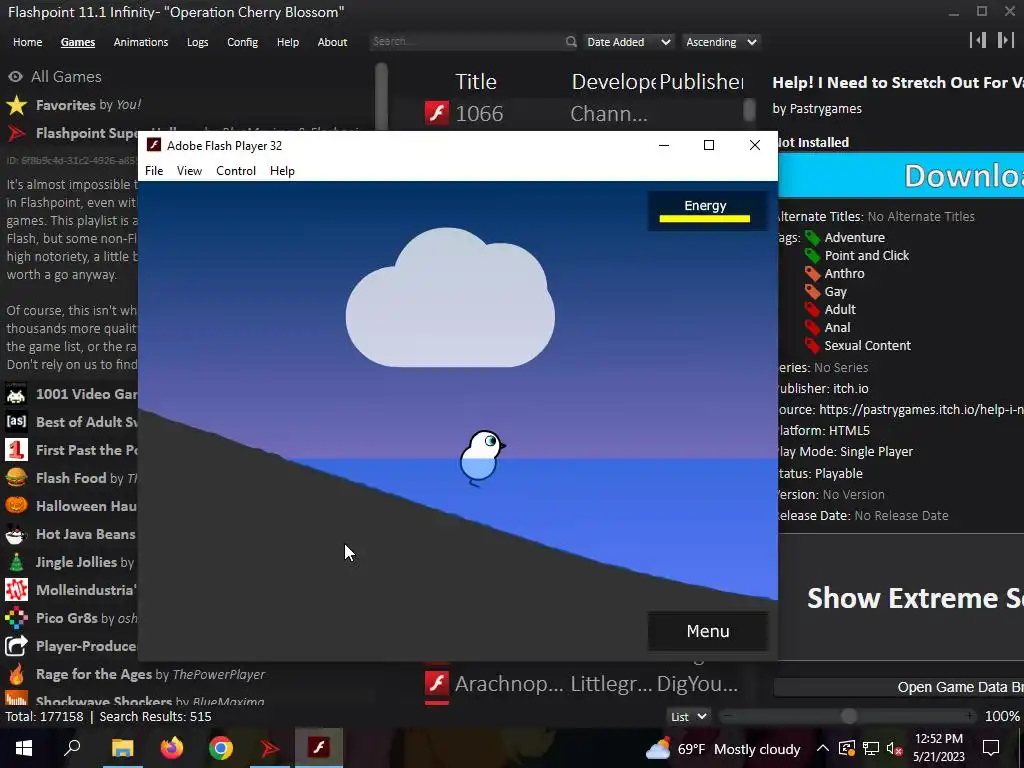Screen dimensions: 1024x768
Task: Click the Pico Gr8s playlist icon
Action: (16, 618)
